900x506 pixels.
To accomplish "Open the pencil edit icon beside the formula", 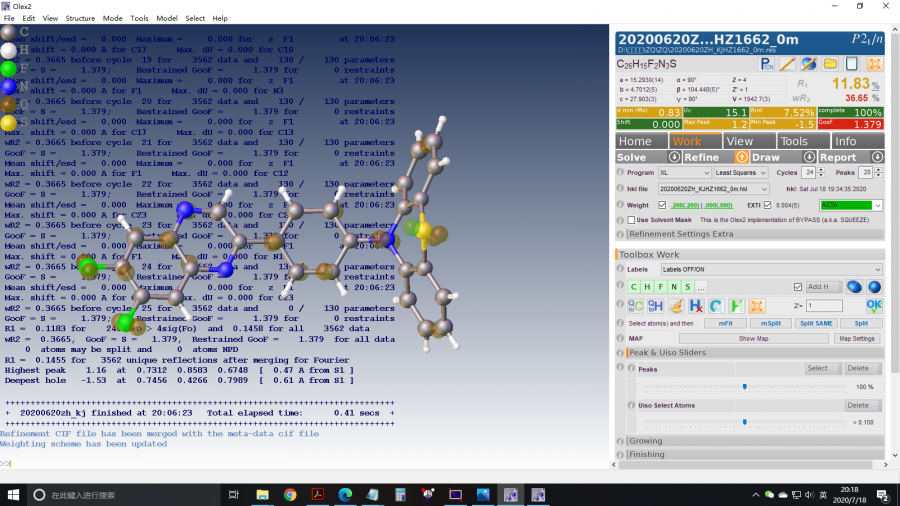I will click(787, 64).
